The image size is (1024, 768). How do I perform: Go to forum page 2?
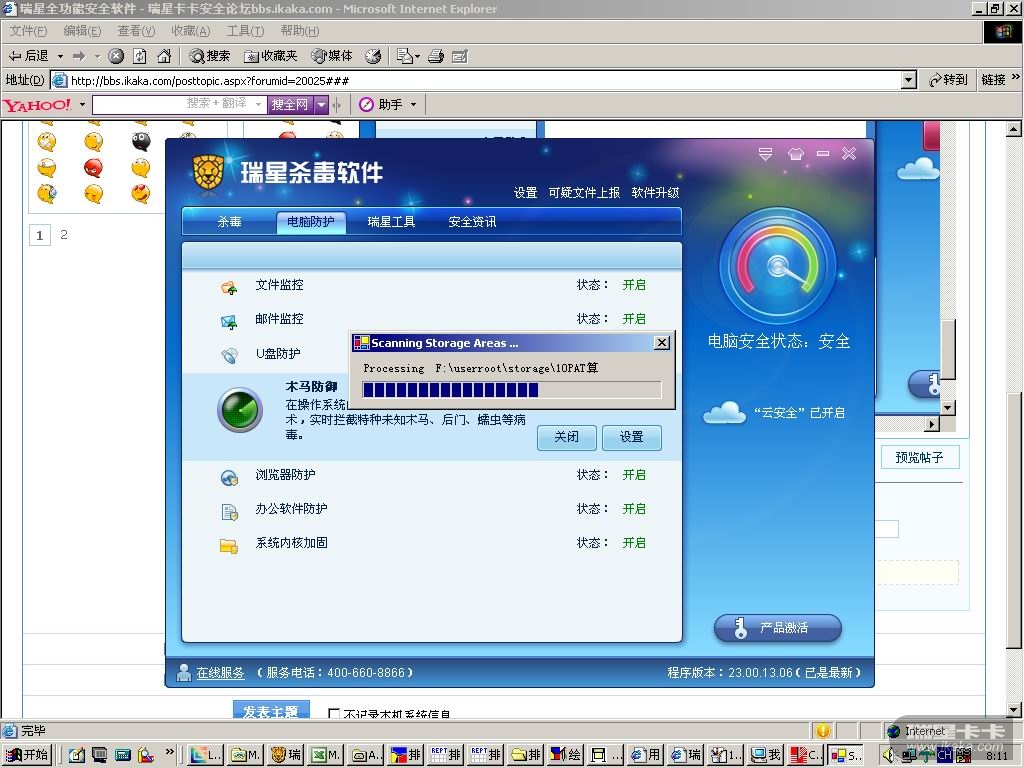[64, 234]
